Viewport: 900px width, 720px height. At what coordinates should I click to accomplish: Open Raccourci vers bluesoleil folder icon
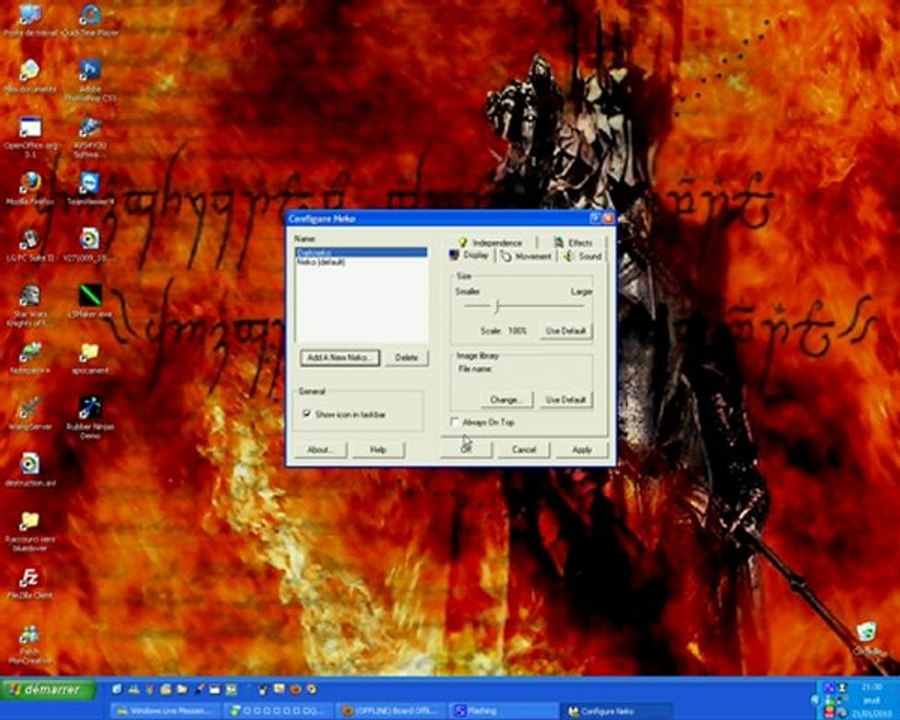coord(30,531)
